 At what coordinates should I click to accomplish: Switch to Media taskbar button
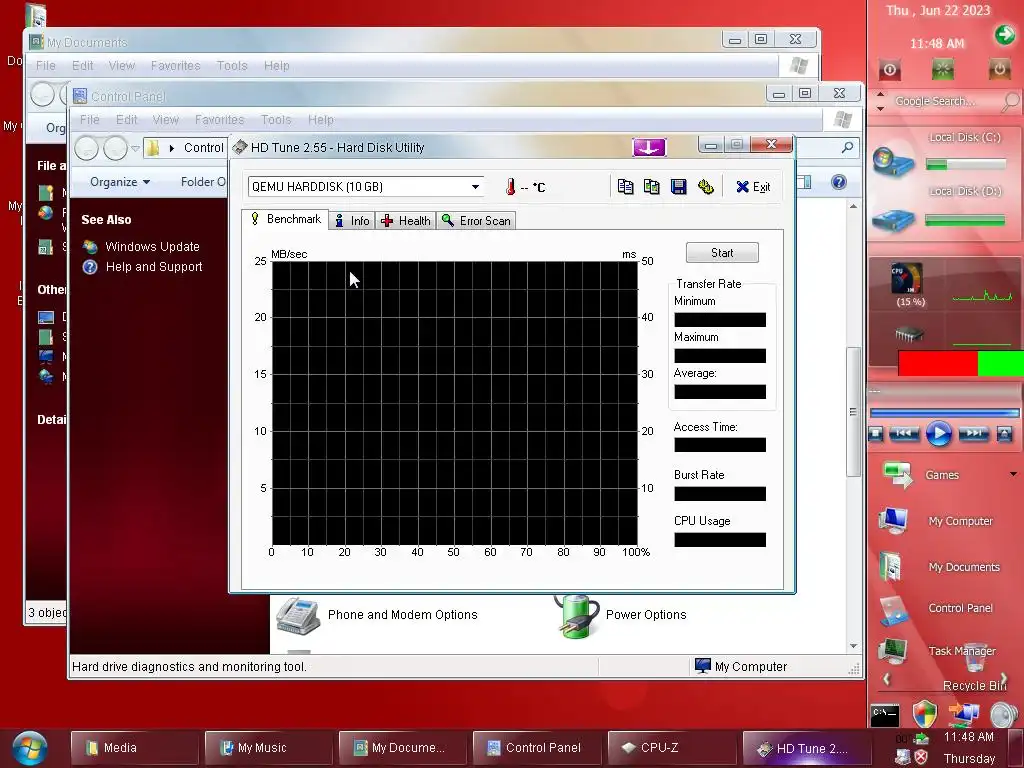pos(134,748)
